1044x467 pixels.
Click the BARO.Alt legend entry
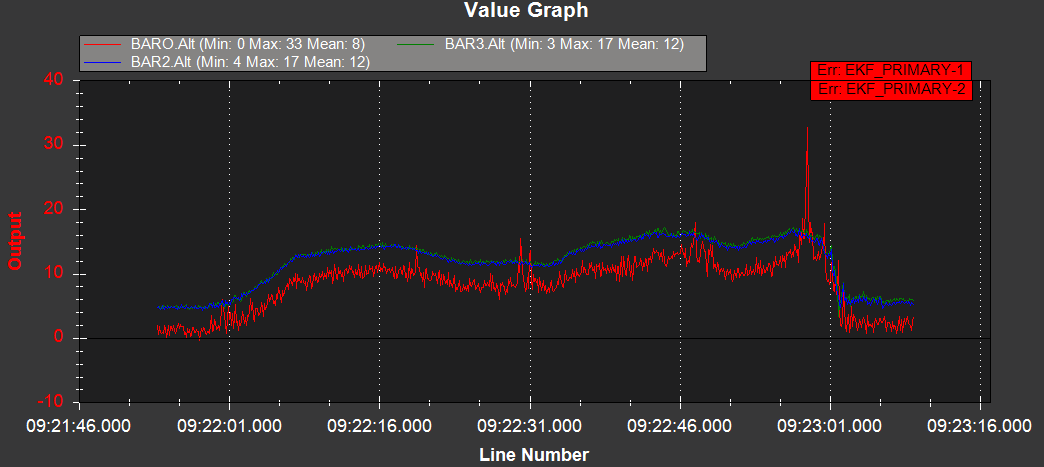pyautogui.click(x=226, y=45)
